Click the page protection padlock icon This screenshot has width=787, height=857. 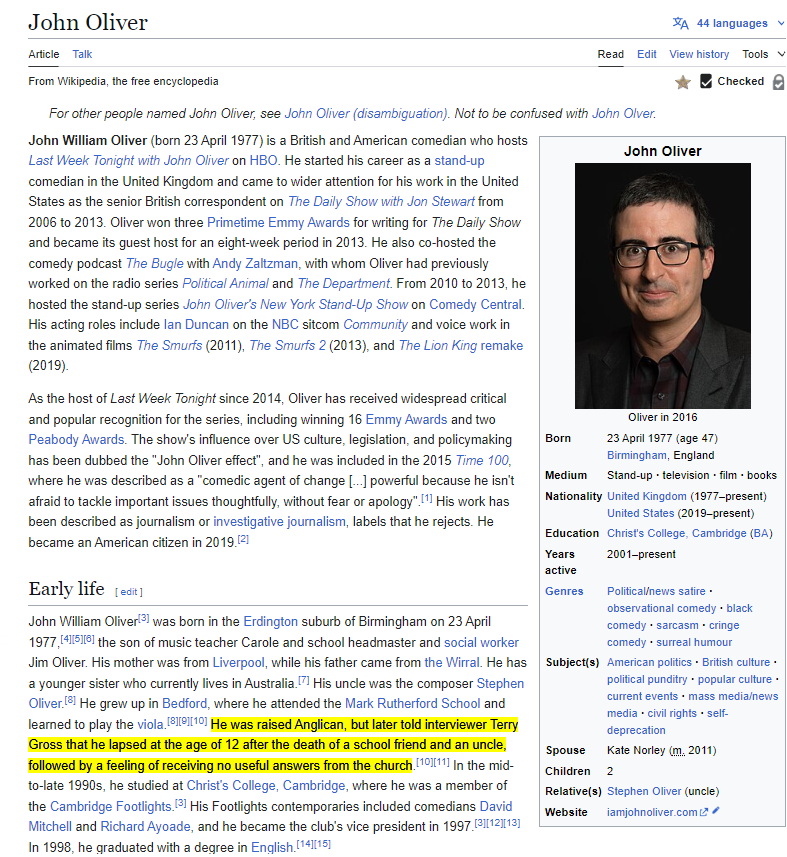pos(778,82)
